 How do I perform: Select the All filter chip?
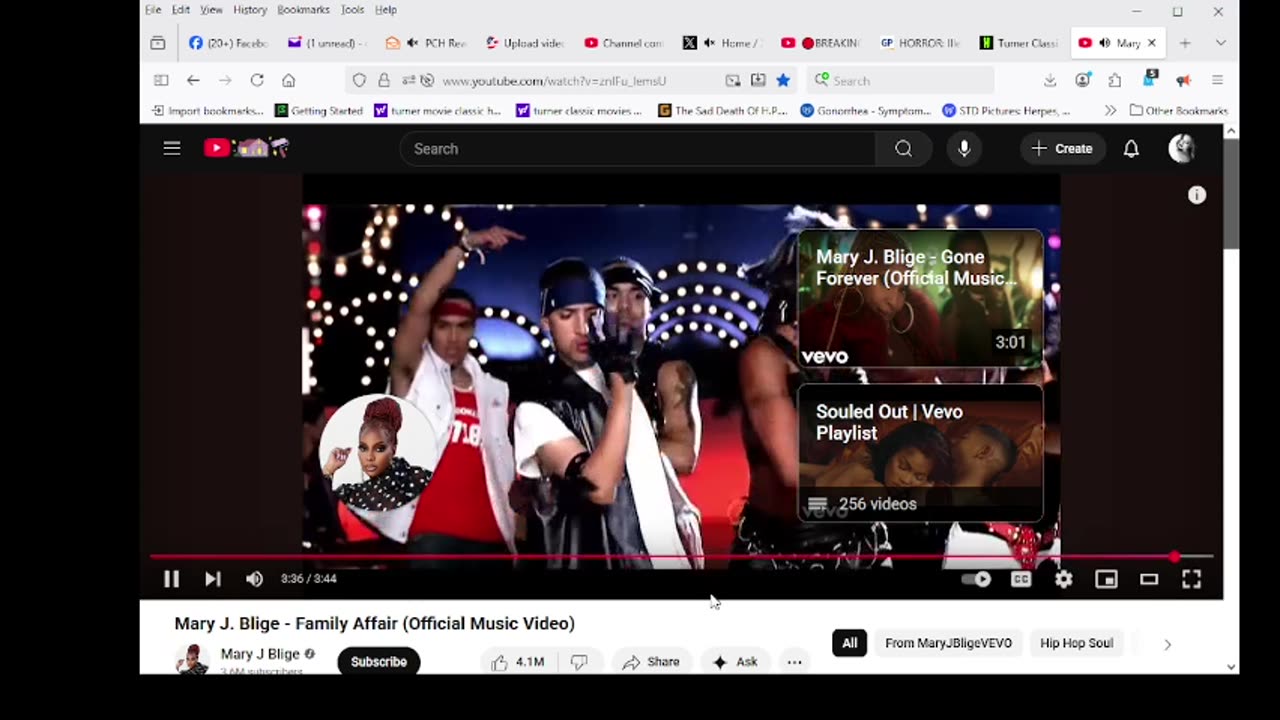849,643
